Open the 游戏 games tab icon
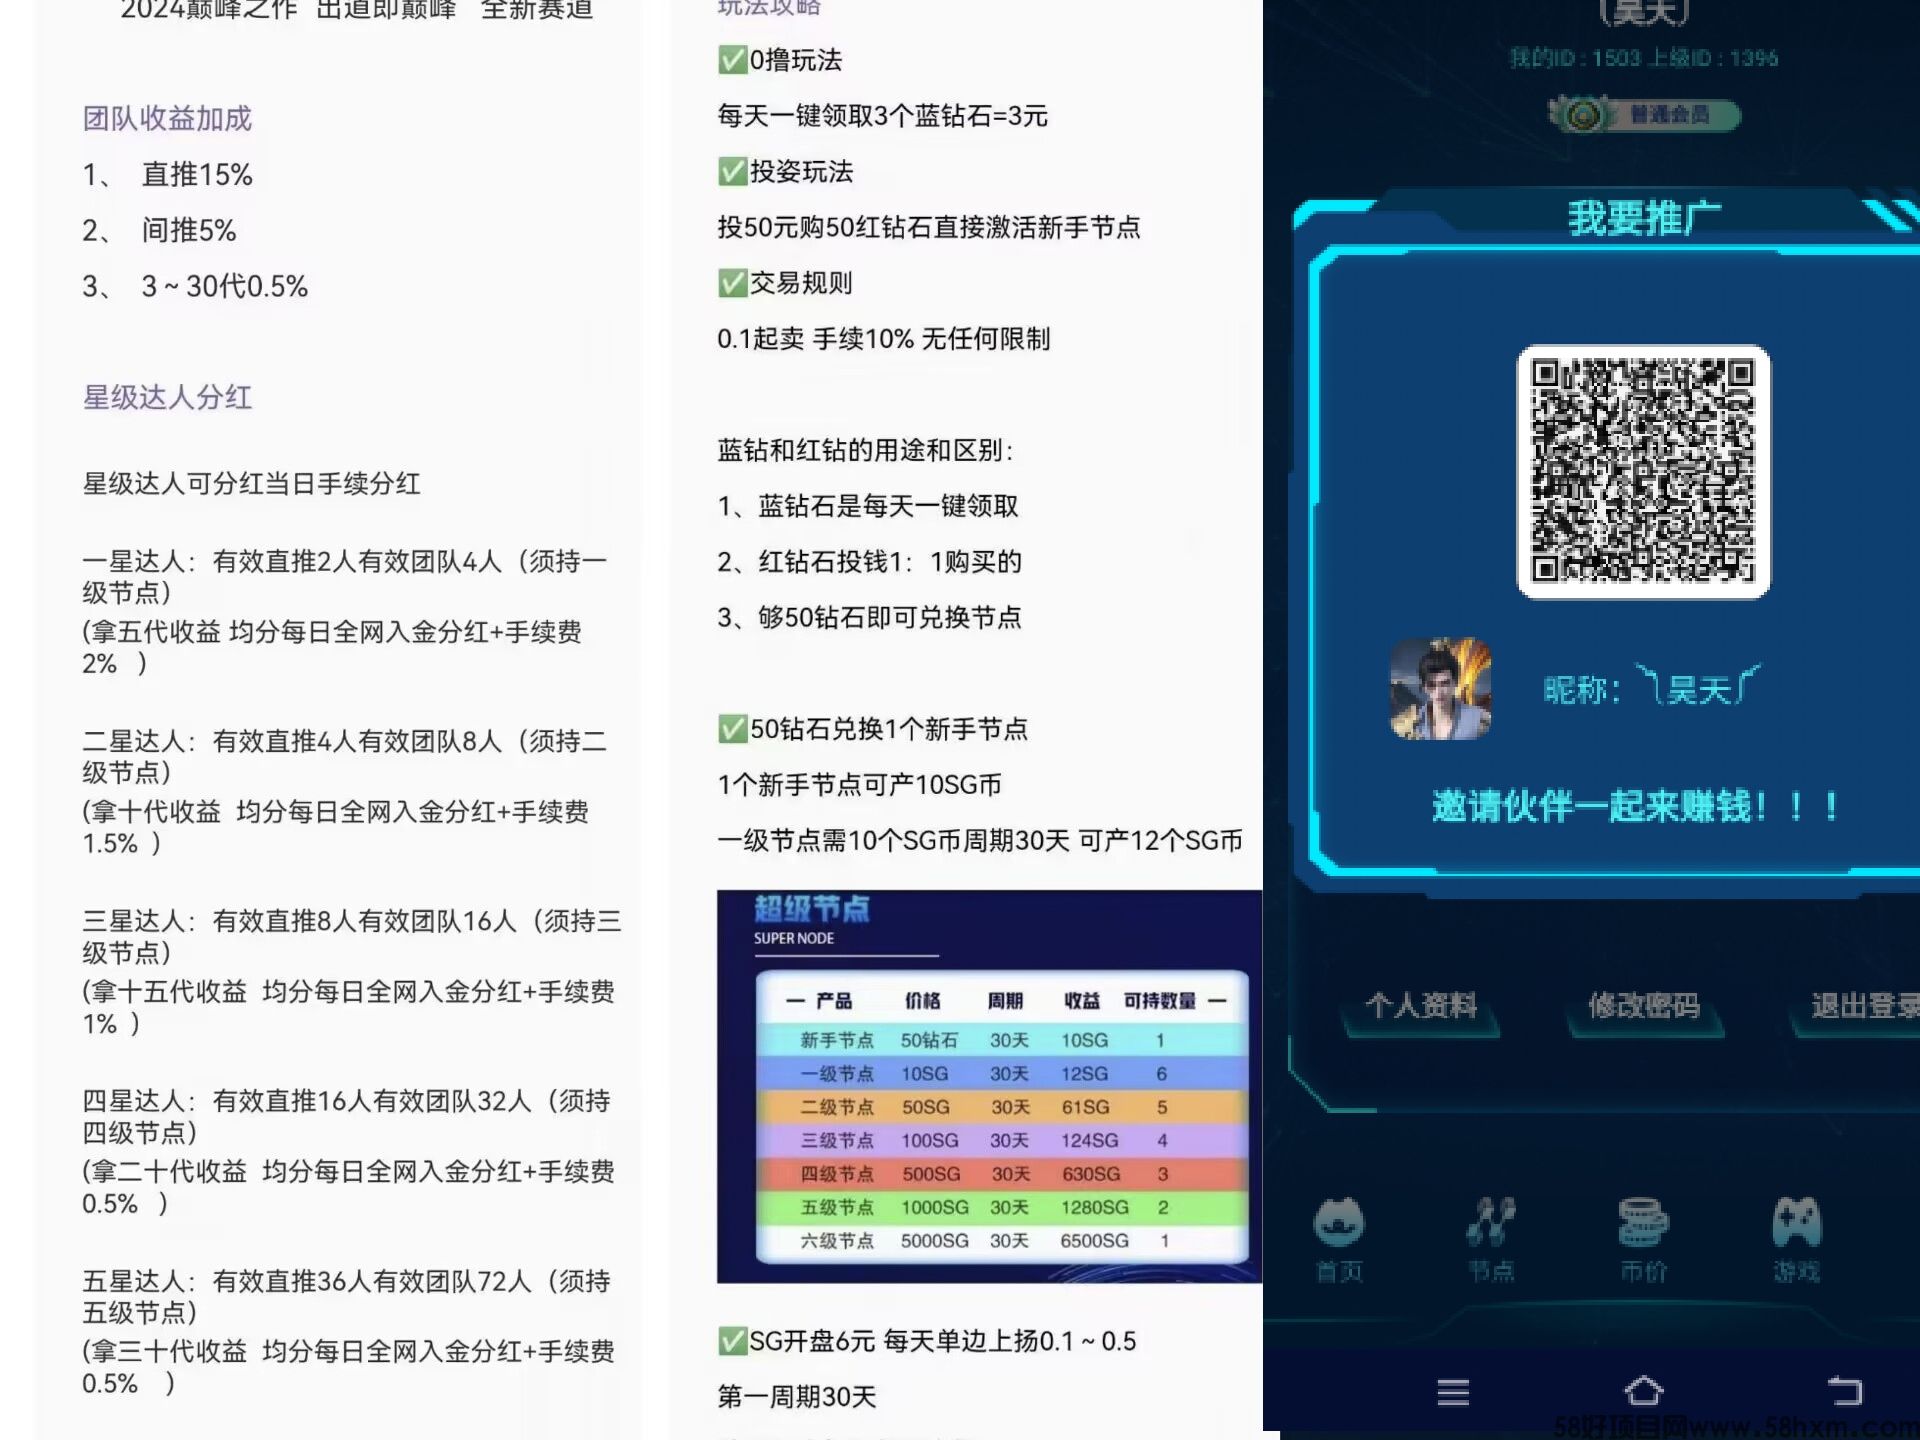 (x=1797, y=1238)
